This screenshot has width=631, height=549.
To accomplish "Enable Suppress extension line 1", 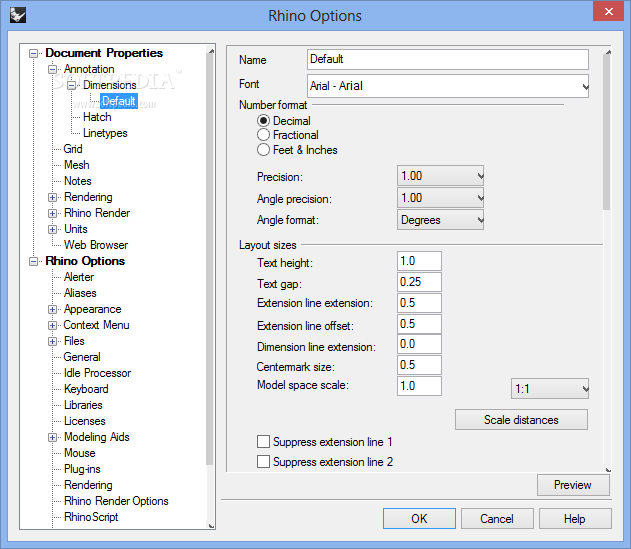I will pos(263,442).
